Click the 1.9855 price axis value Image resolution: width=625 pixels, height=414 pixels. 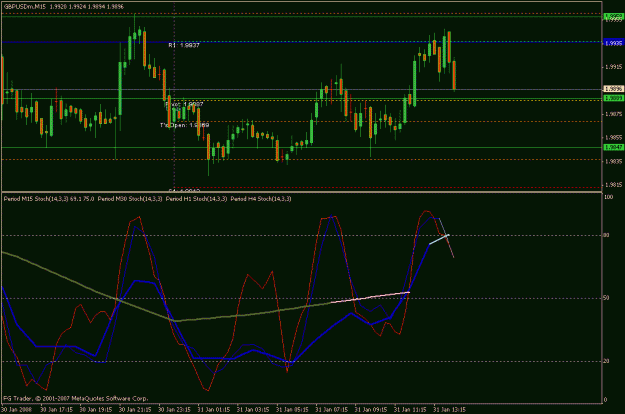point(614,138)
